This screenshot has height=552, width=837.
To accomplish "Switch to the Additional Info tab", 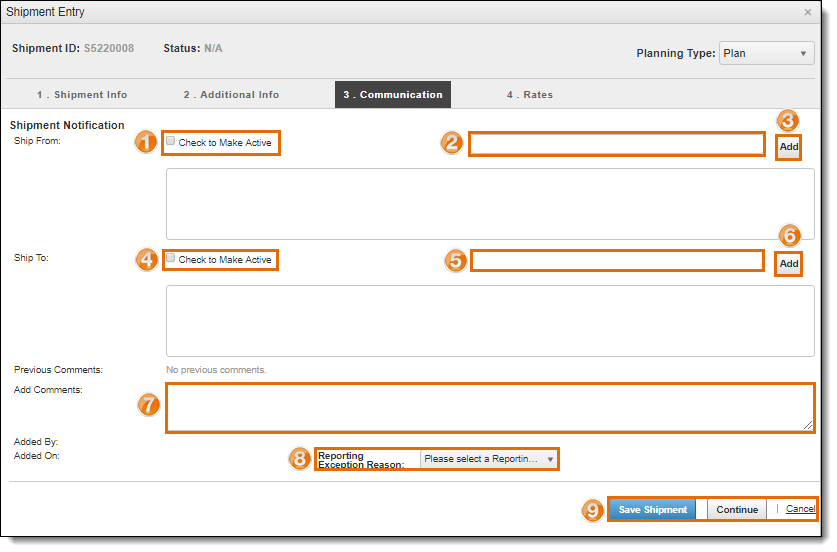I will pos(231,95).
